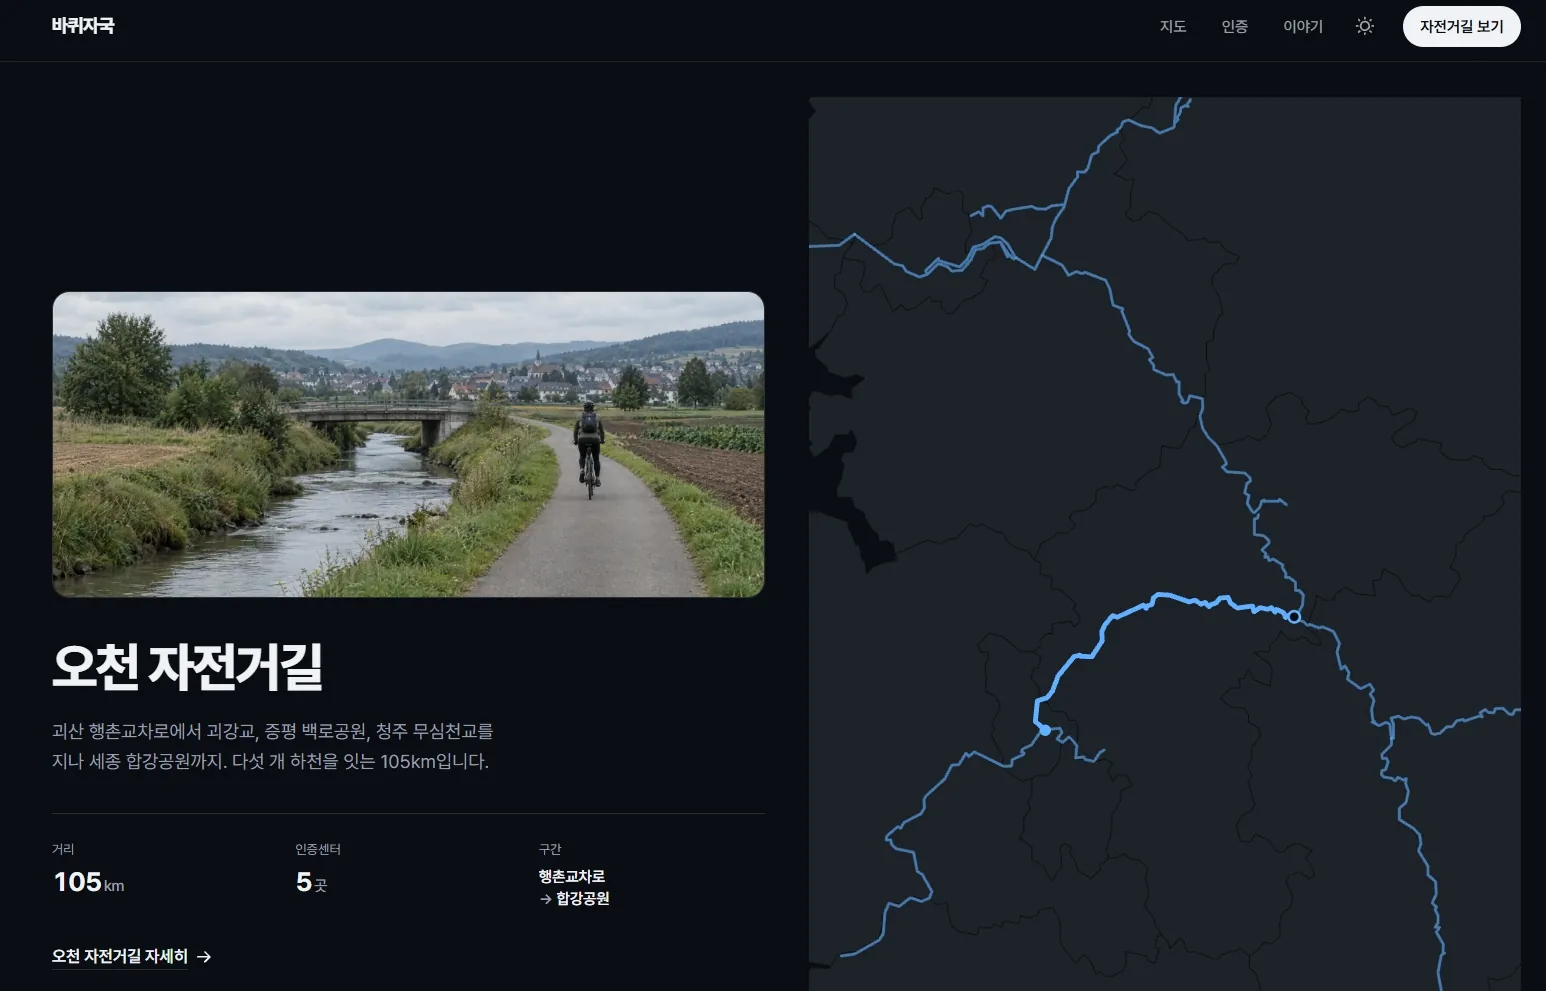Screen dimensions: 1546x991
Task: Open the 이야기 navigation link
Action: pos(1303,27)
